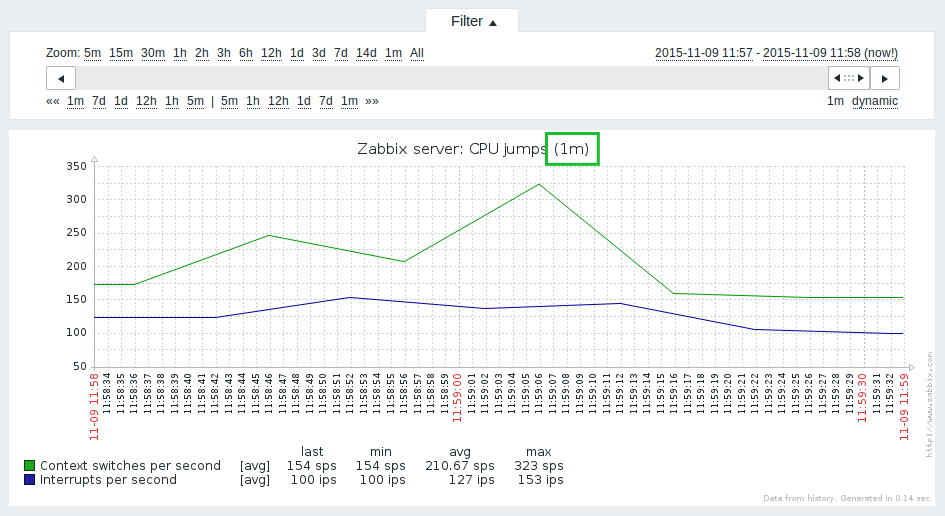
Task: Click the Filter collapse arrow icon
Action: tap(493, 23)
